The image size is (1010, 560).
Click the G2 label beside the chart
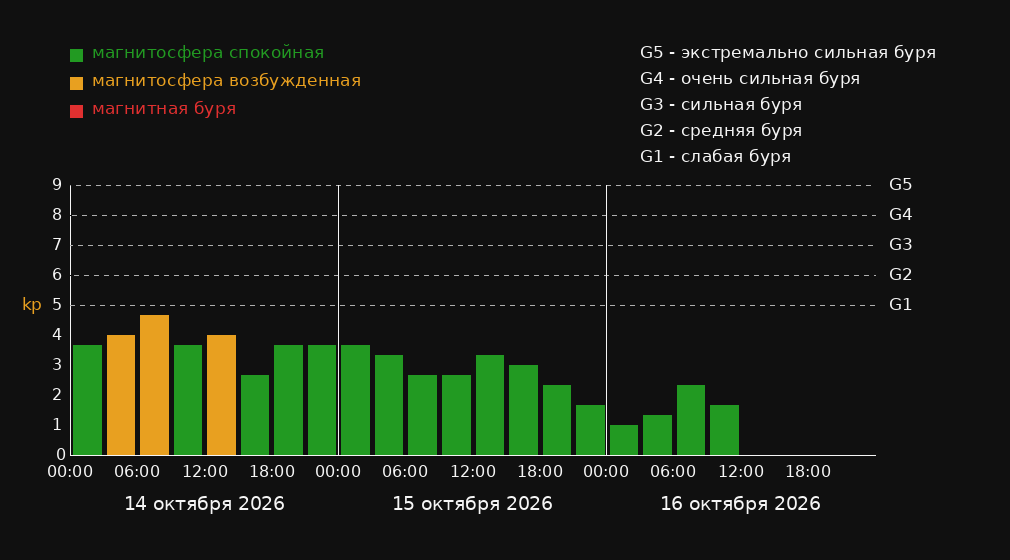900,275
